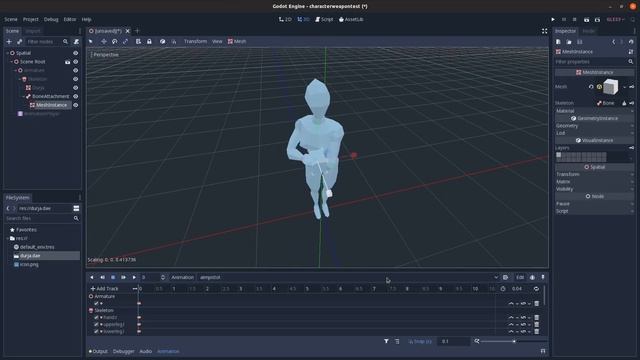Switch to the Script workspace
Screen dimensions: 640x360
click(324, 19)
